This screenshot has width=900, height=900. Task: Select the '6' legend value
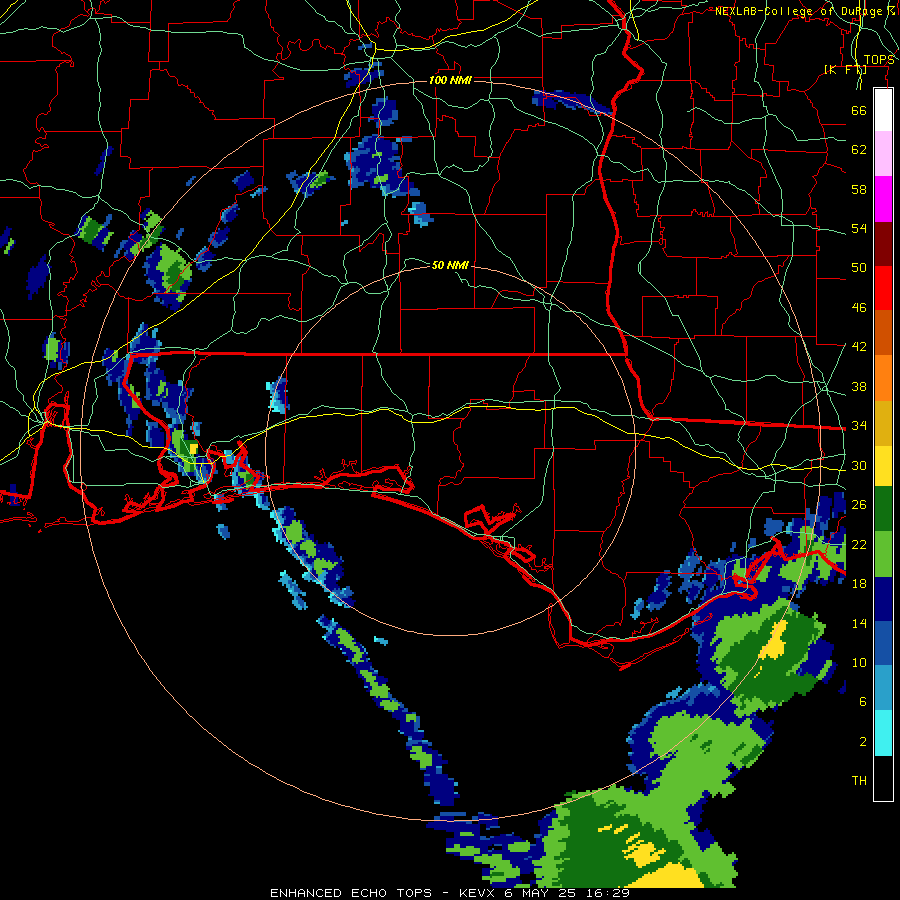[862, 702]
